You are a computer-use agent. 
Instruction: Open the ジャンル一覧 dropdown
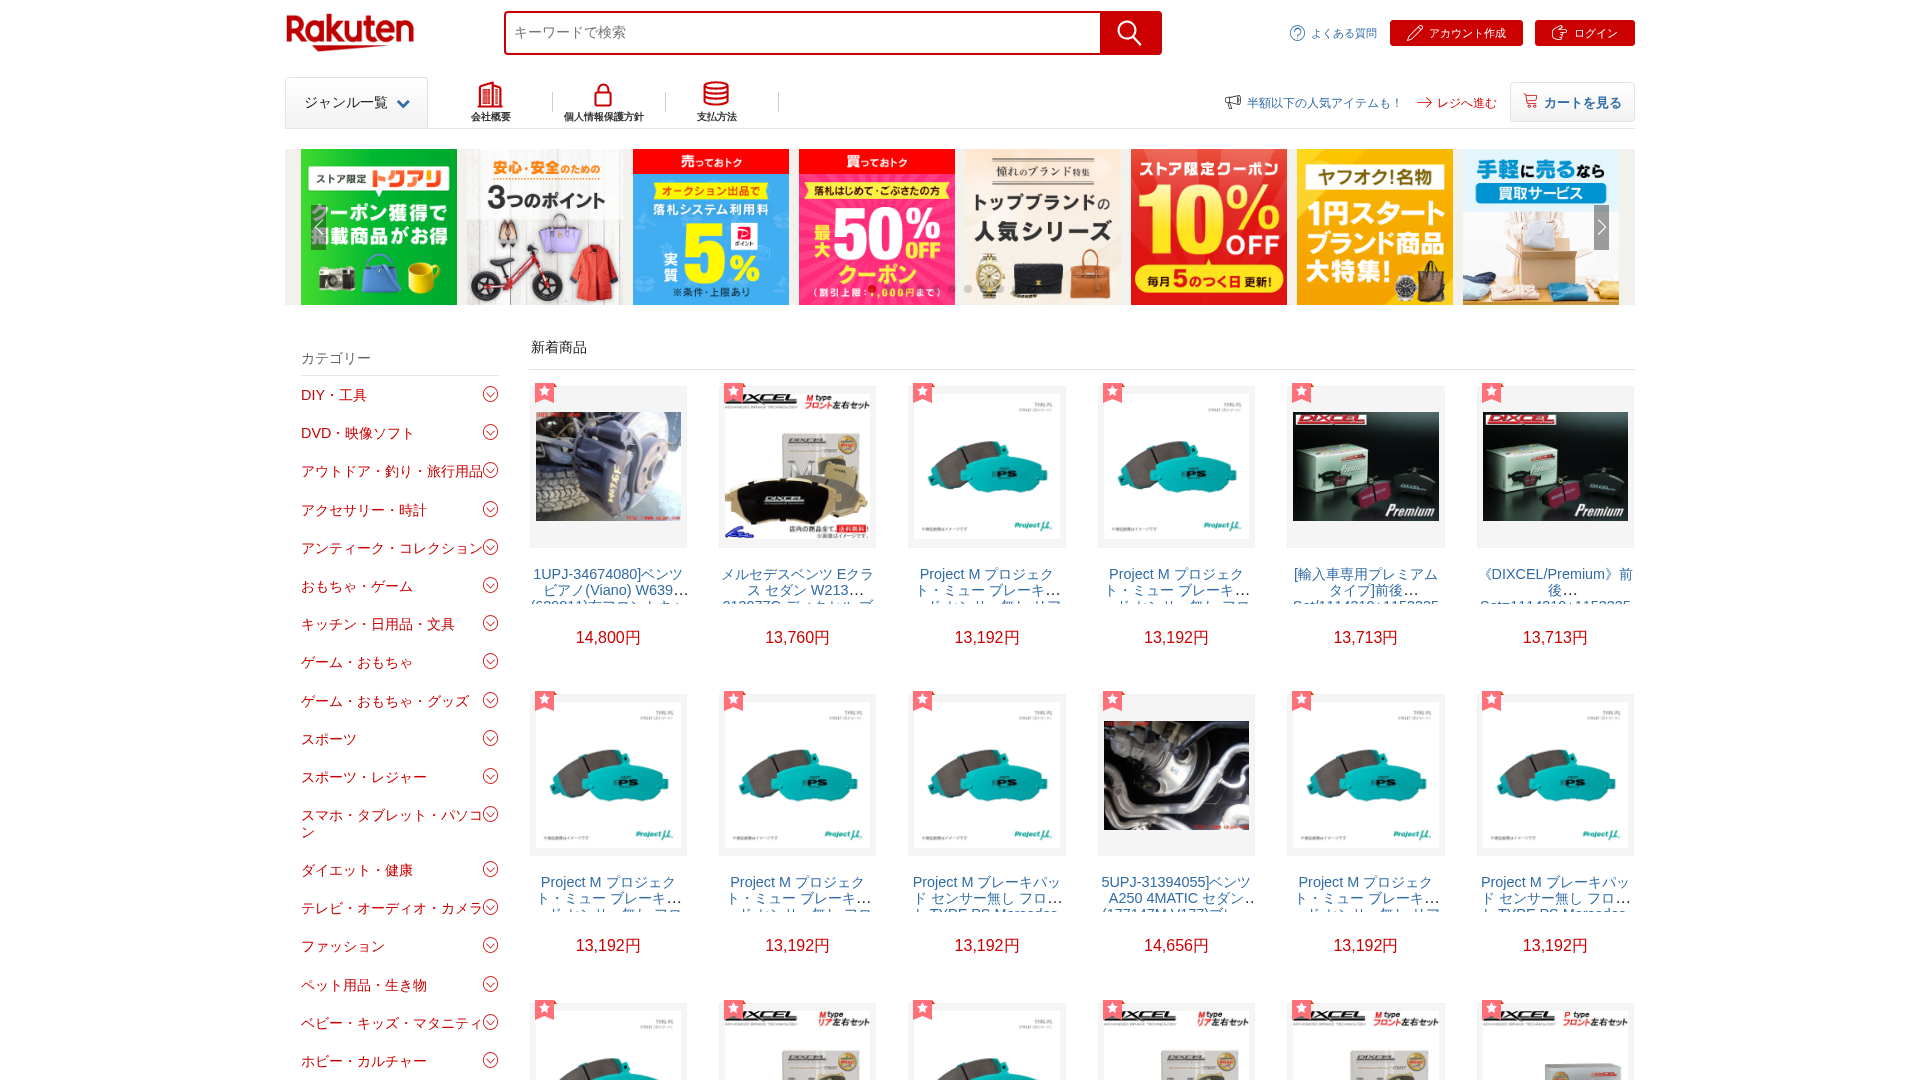pos(356,103)
